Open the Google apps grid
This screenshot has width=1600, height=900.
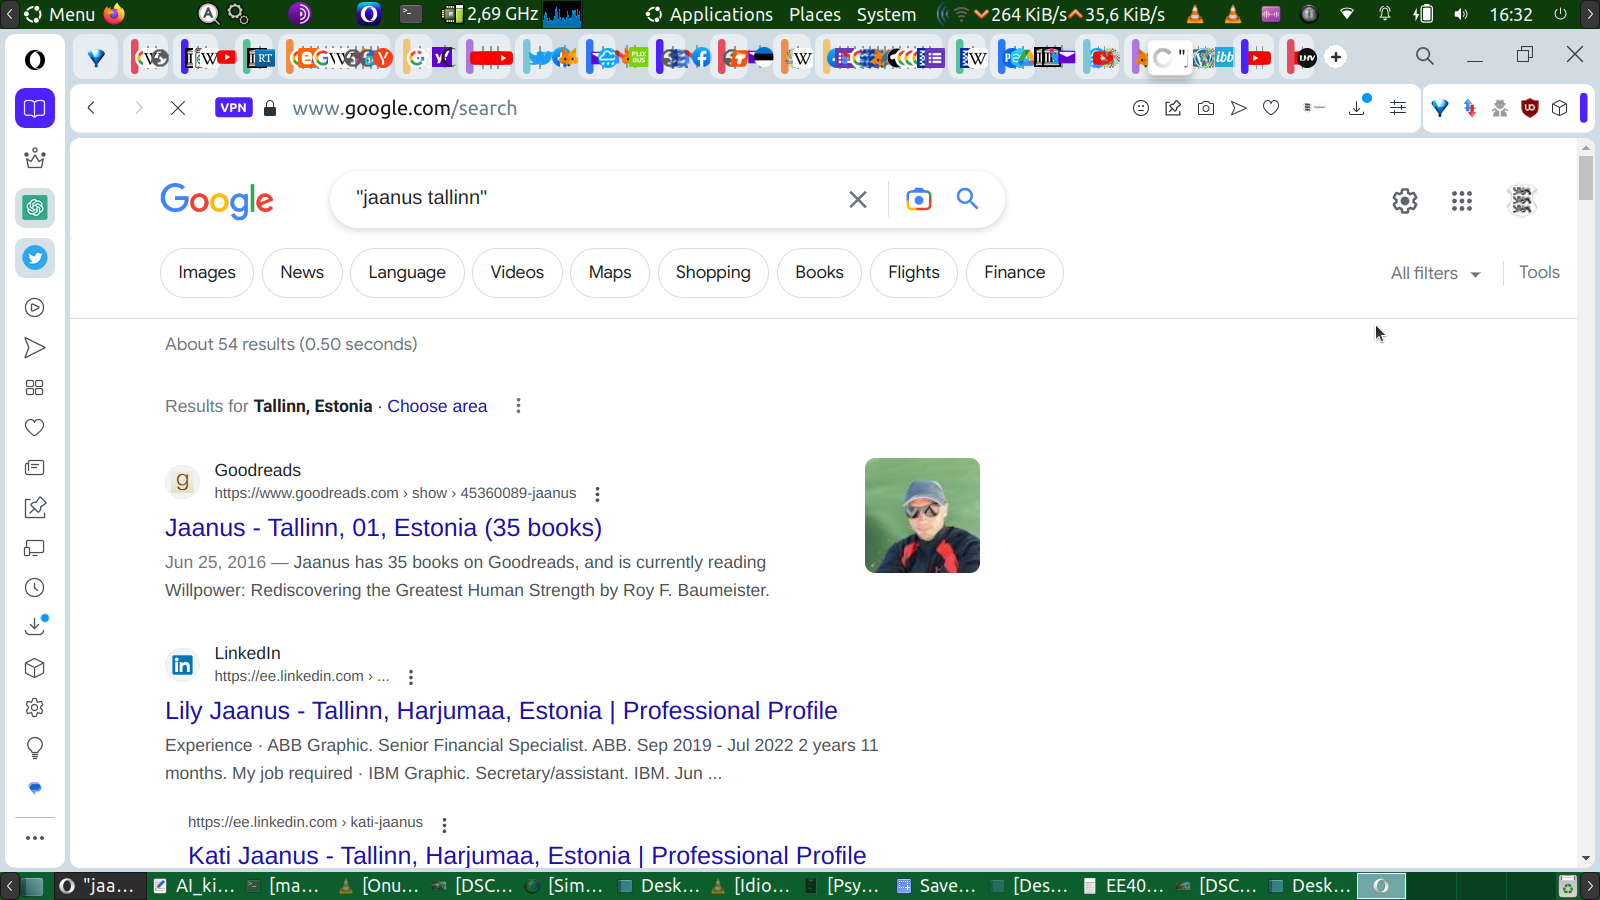[1462, 201]
